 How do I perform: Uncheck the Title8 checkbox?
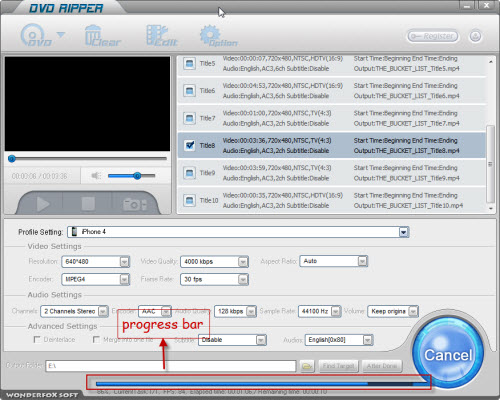pos(189,145)
